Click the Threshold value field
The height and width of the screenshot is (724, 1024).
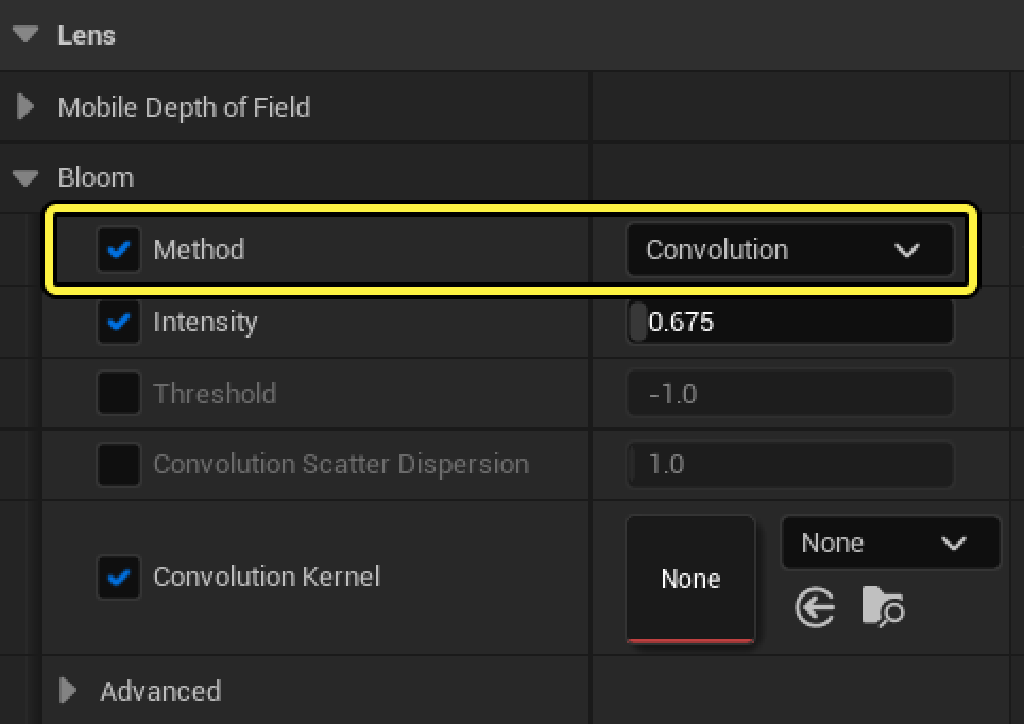click(x=790, y=393)
